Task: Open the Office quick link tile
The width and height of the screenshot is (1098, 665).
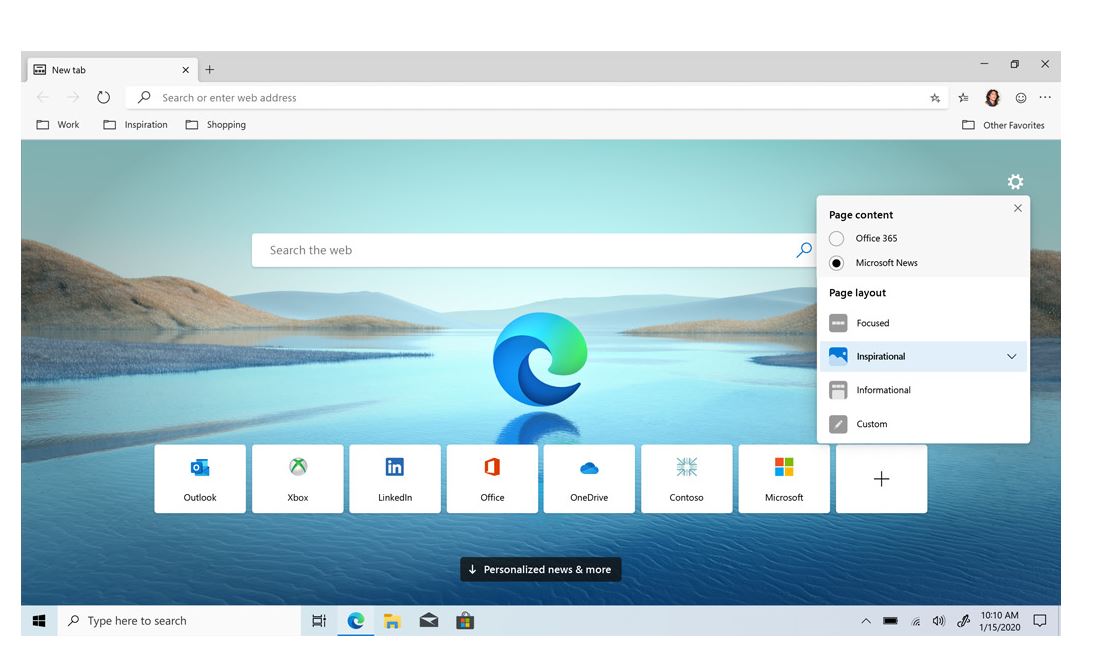Action: point(492,479)
